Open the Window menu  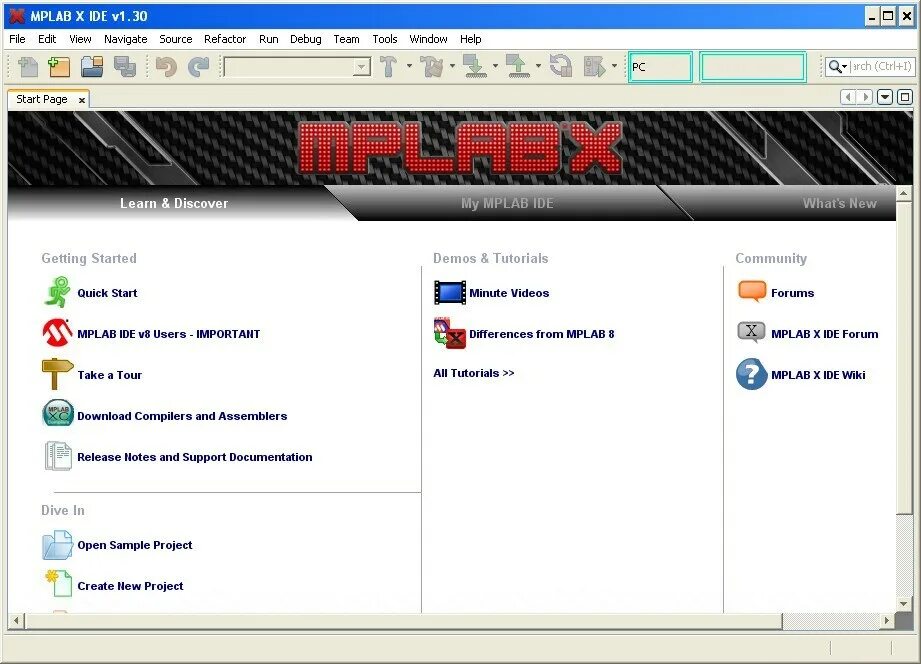428,39
